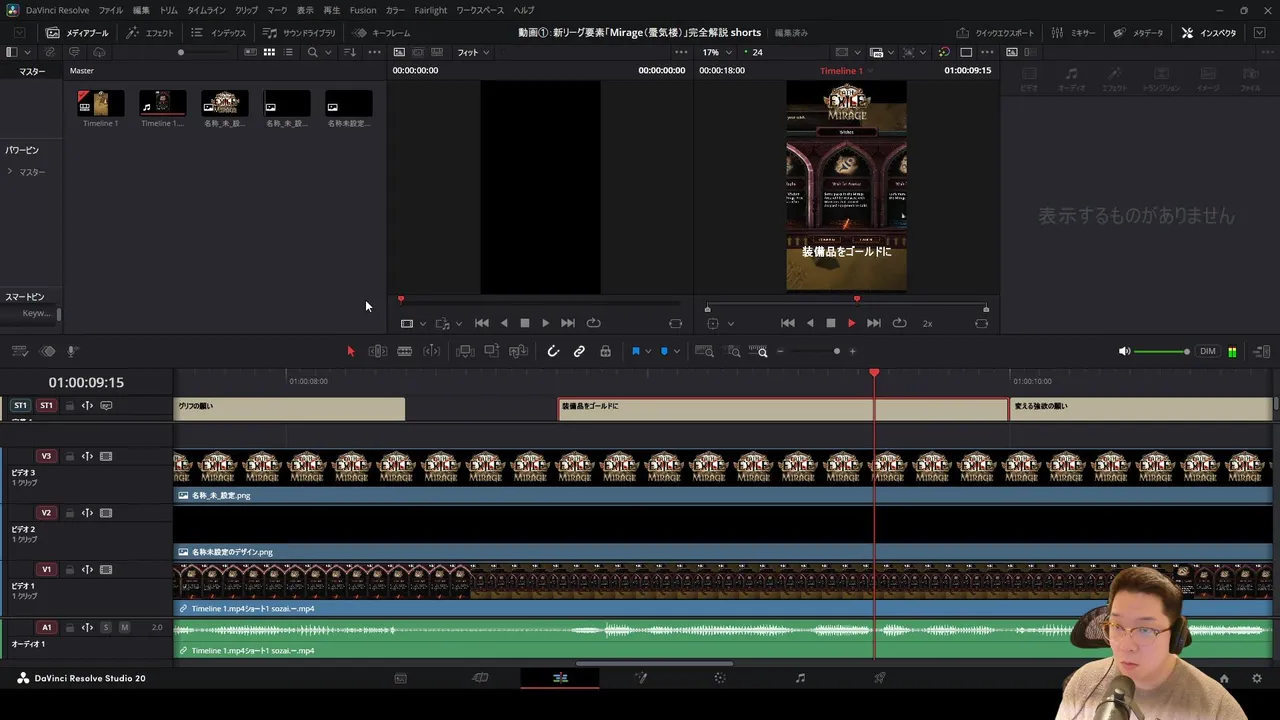Toggle auto track selector on V3
Viewport: 1280px width, 720px height.
point(87,456)
